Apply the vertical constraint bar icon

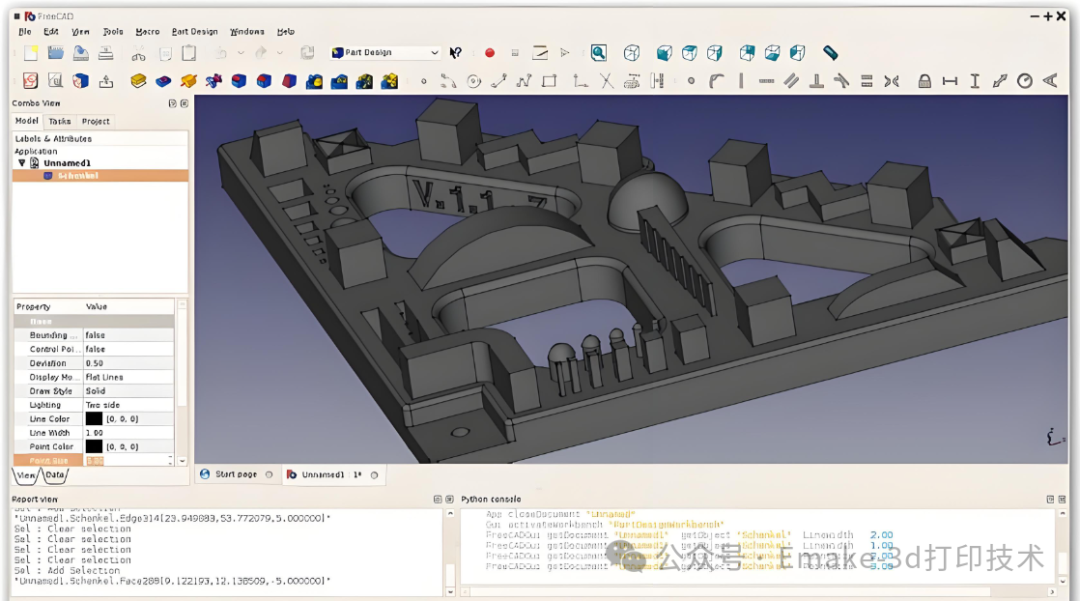tap(741, 81)
